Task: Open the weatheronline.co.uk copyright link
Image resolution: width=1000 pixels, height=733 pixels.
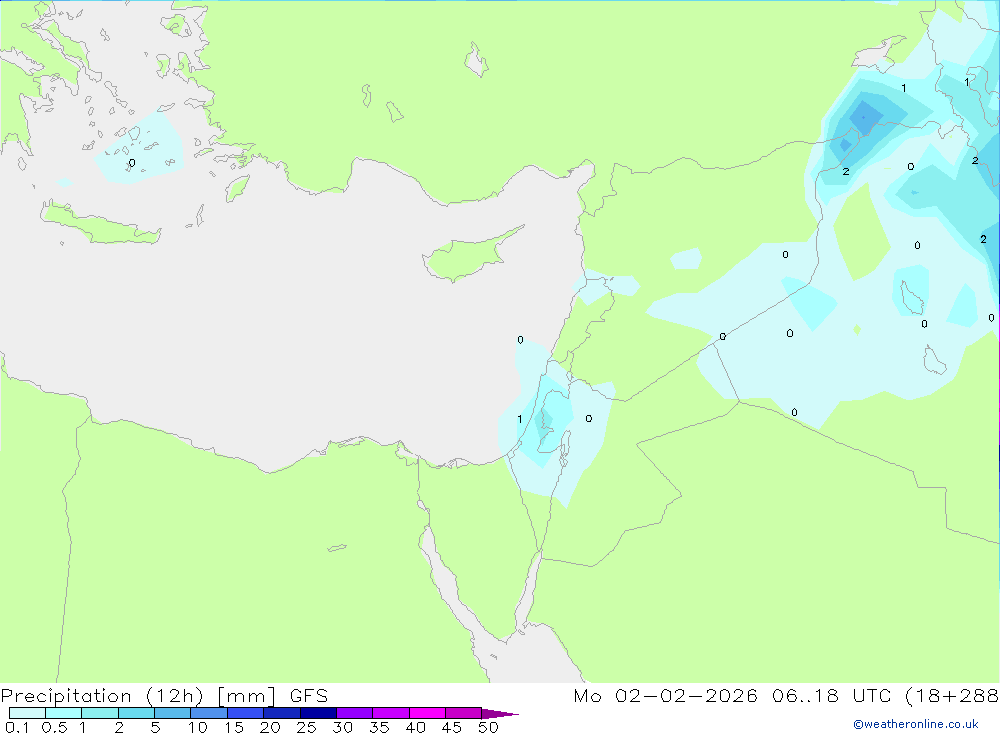Action: pos(916,724)
